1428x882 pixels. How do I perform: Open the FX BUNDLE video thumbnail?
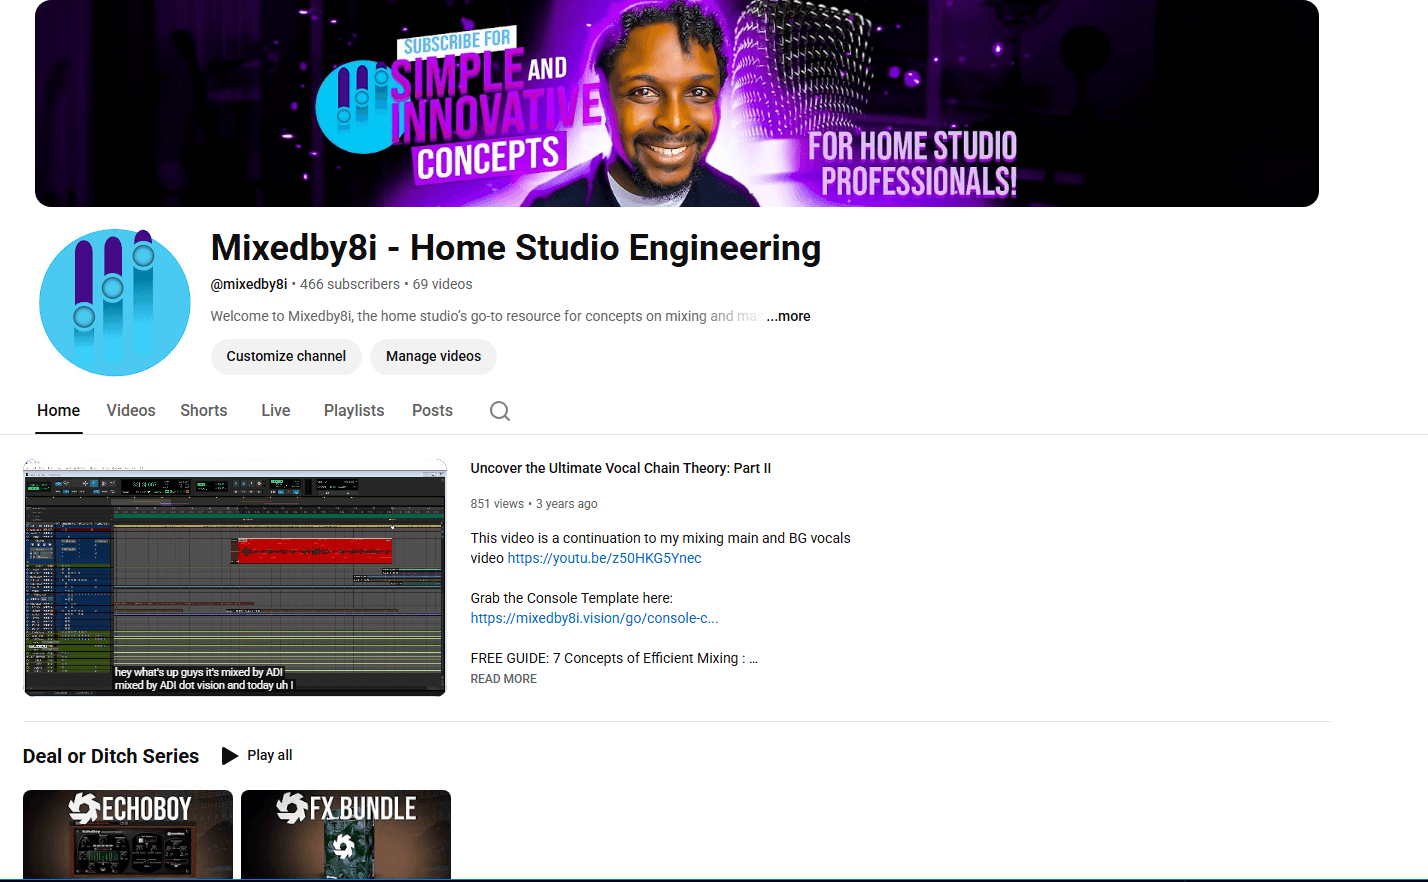pos(346,835)
